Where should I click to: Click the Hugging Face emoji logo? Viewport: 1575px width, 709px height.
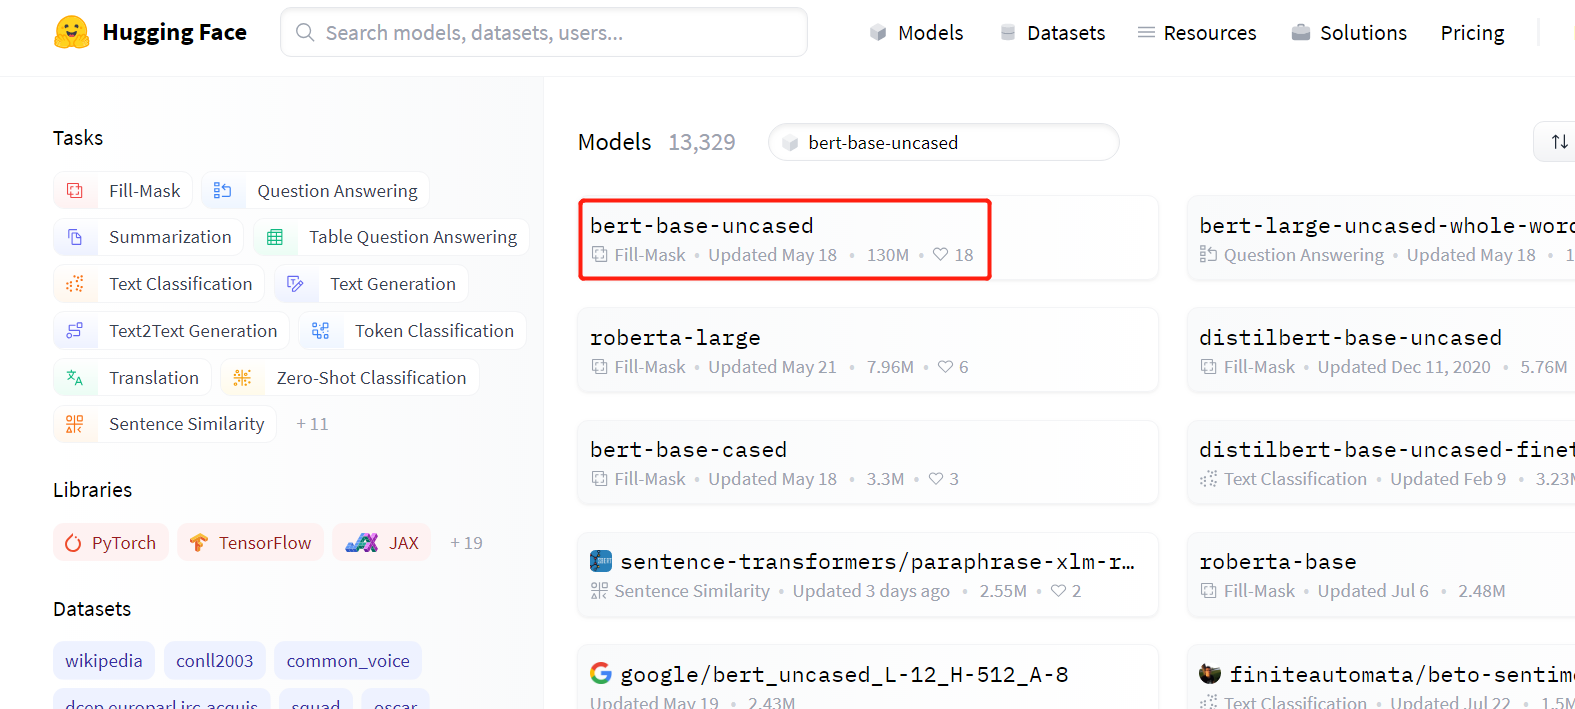tap(72, 32)
